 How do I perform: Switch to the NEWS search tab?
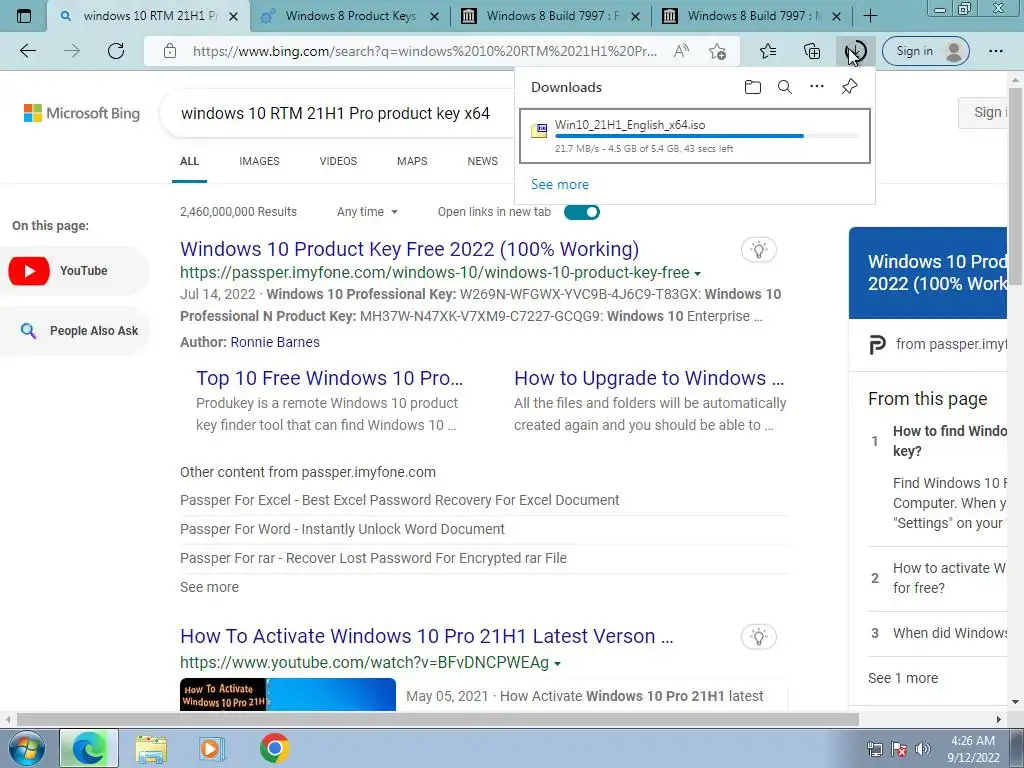pos(483,161)
